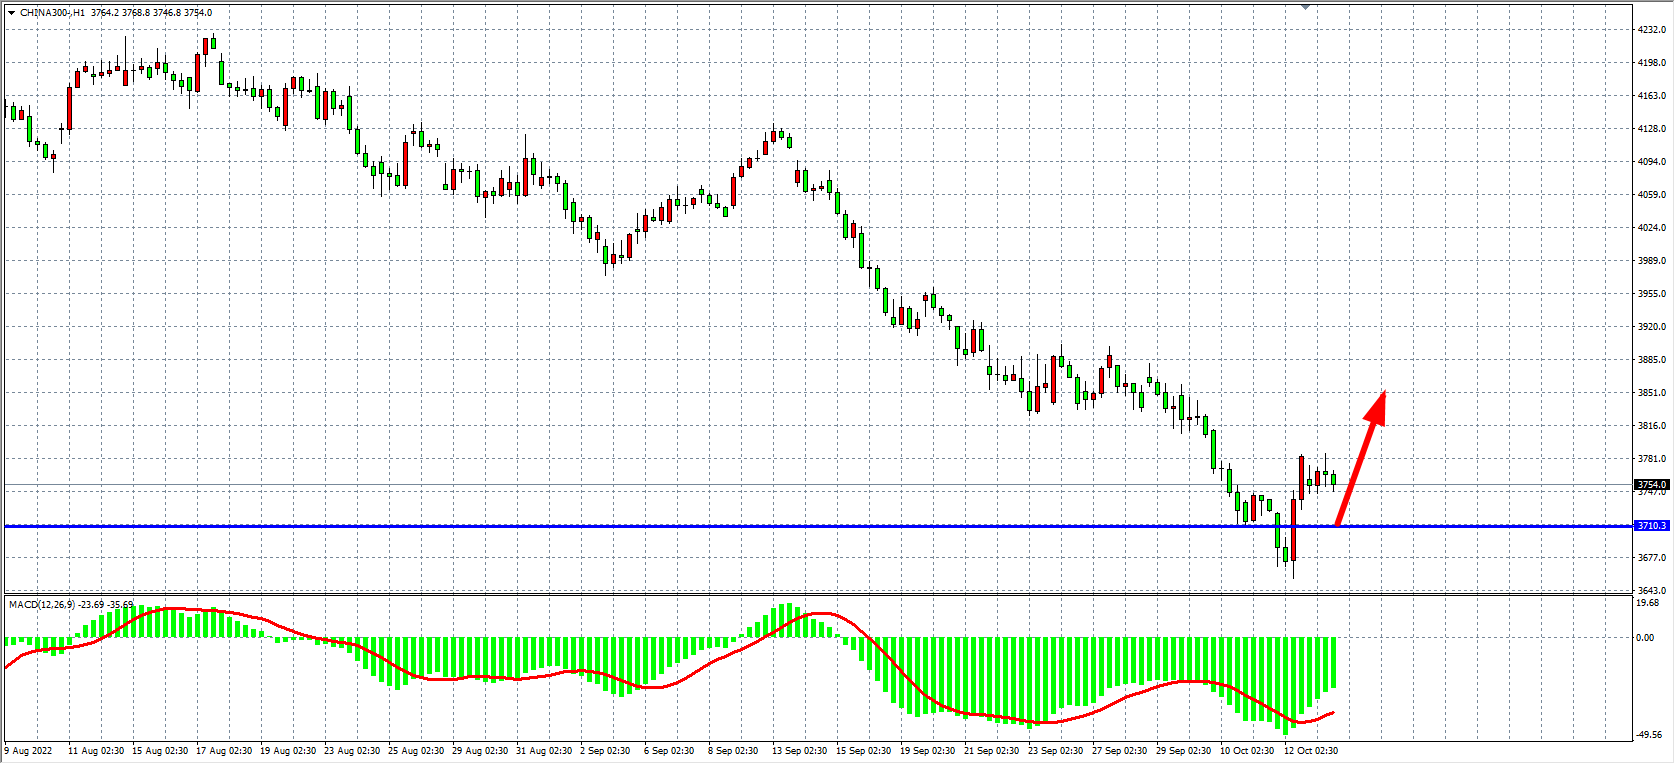Open the dropdown arrow beside CHINA300

coord(11,13)
